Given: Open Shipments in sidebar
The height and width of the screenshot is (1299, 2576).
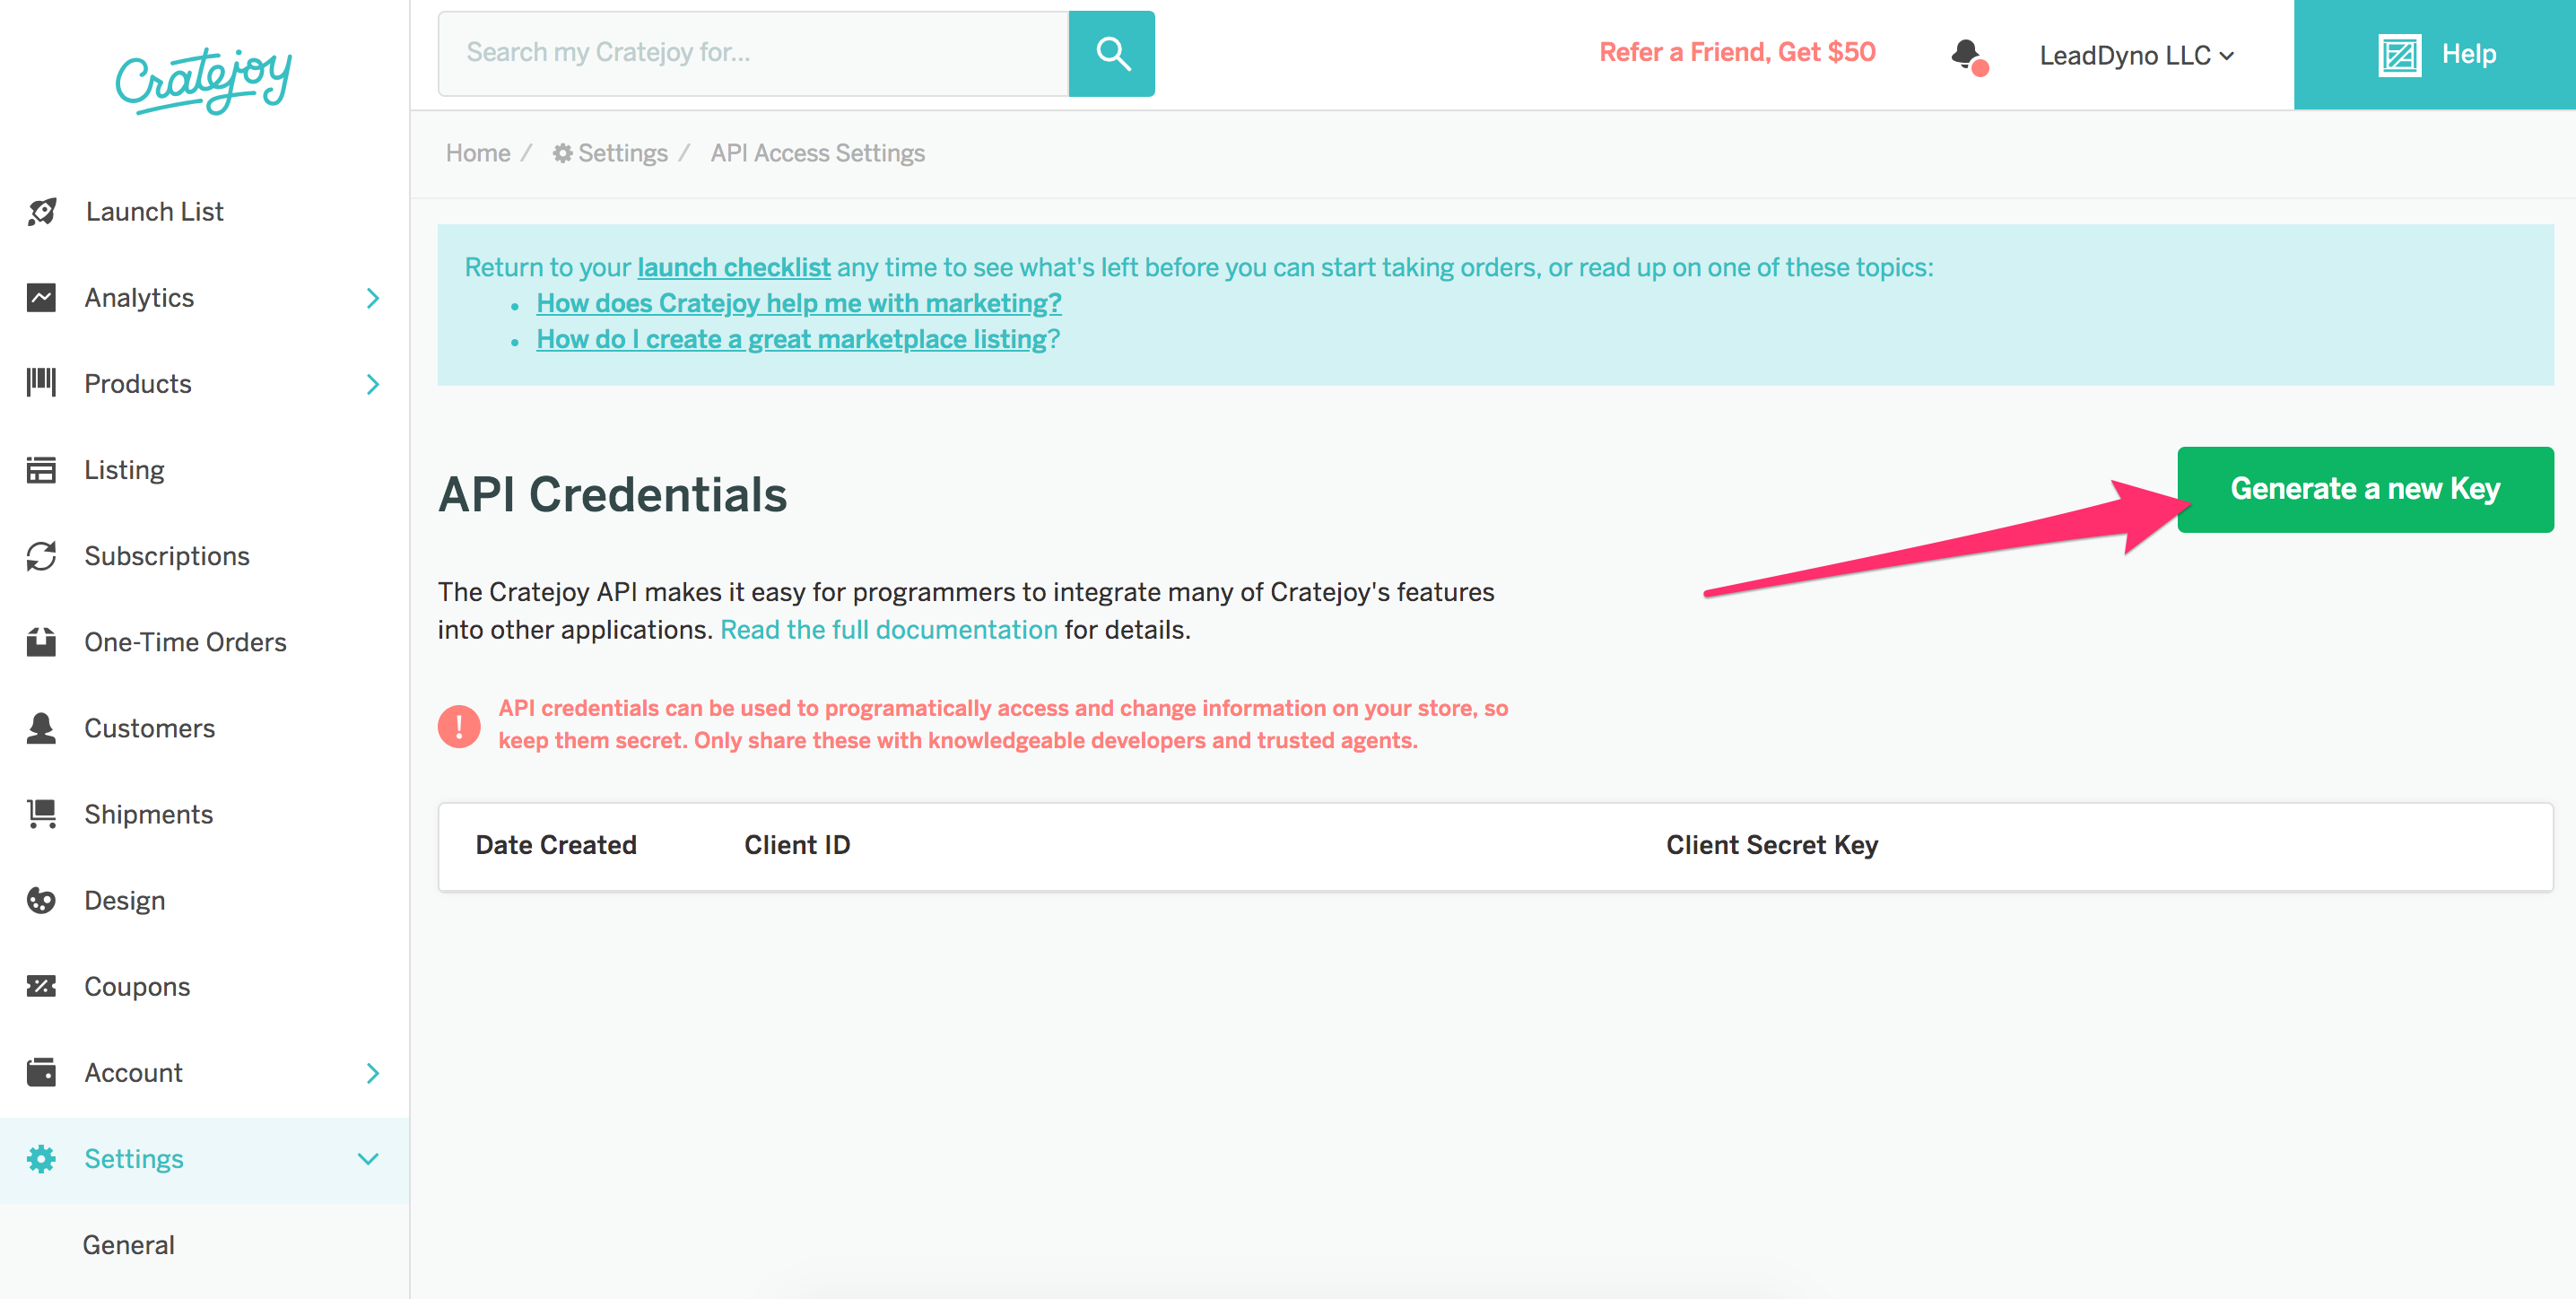Looking at the screenshot, I should (x=149, y=814).
